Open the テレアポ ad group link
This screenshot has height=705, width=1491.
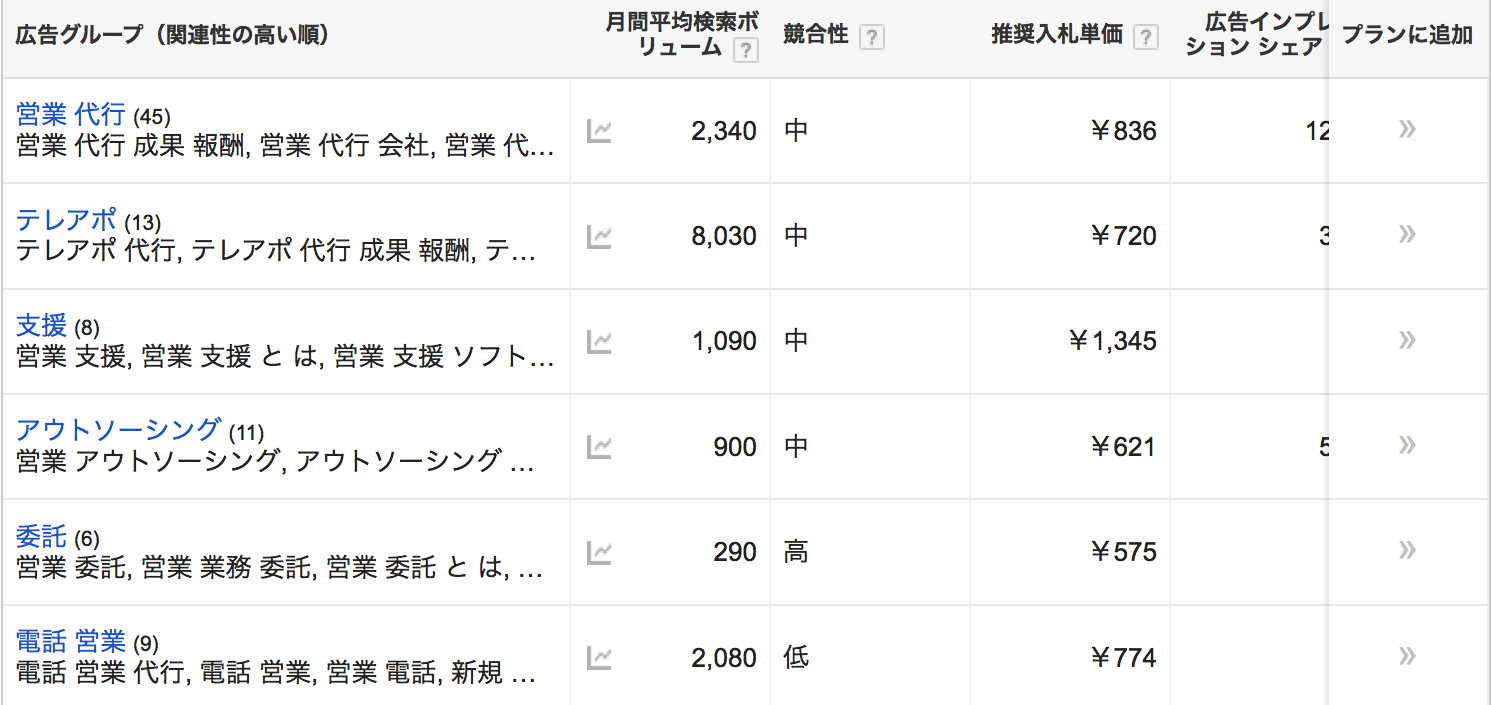coord(66,219)
